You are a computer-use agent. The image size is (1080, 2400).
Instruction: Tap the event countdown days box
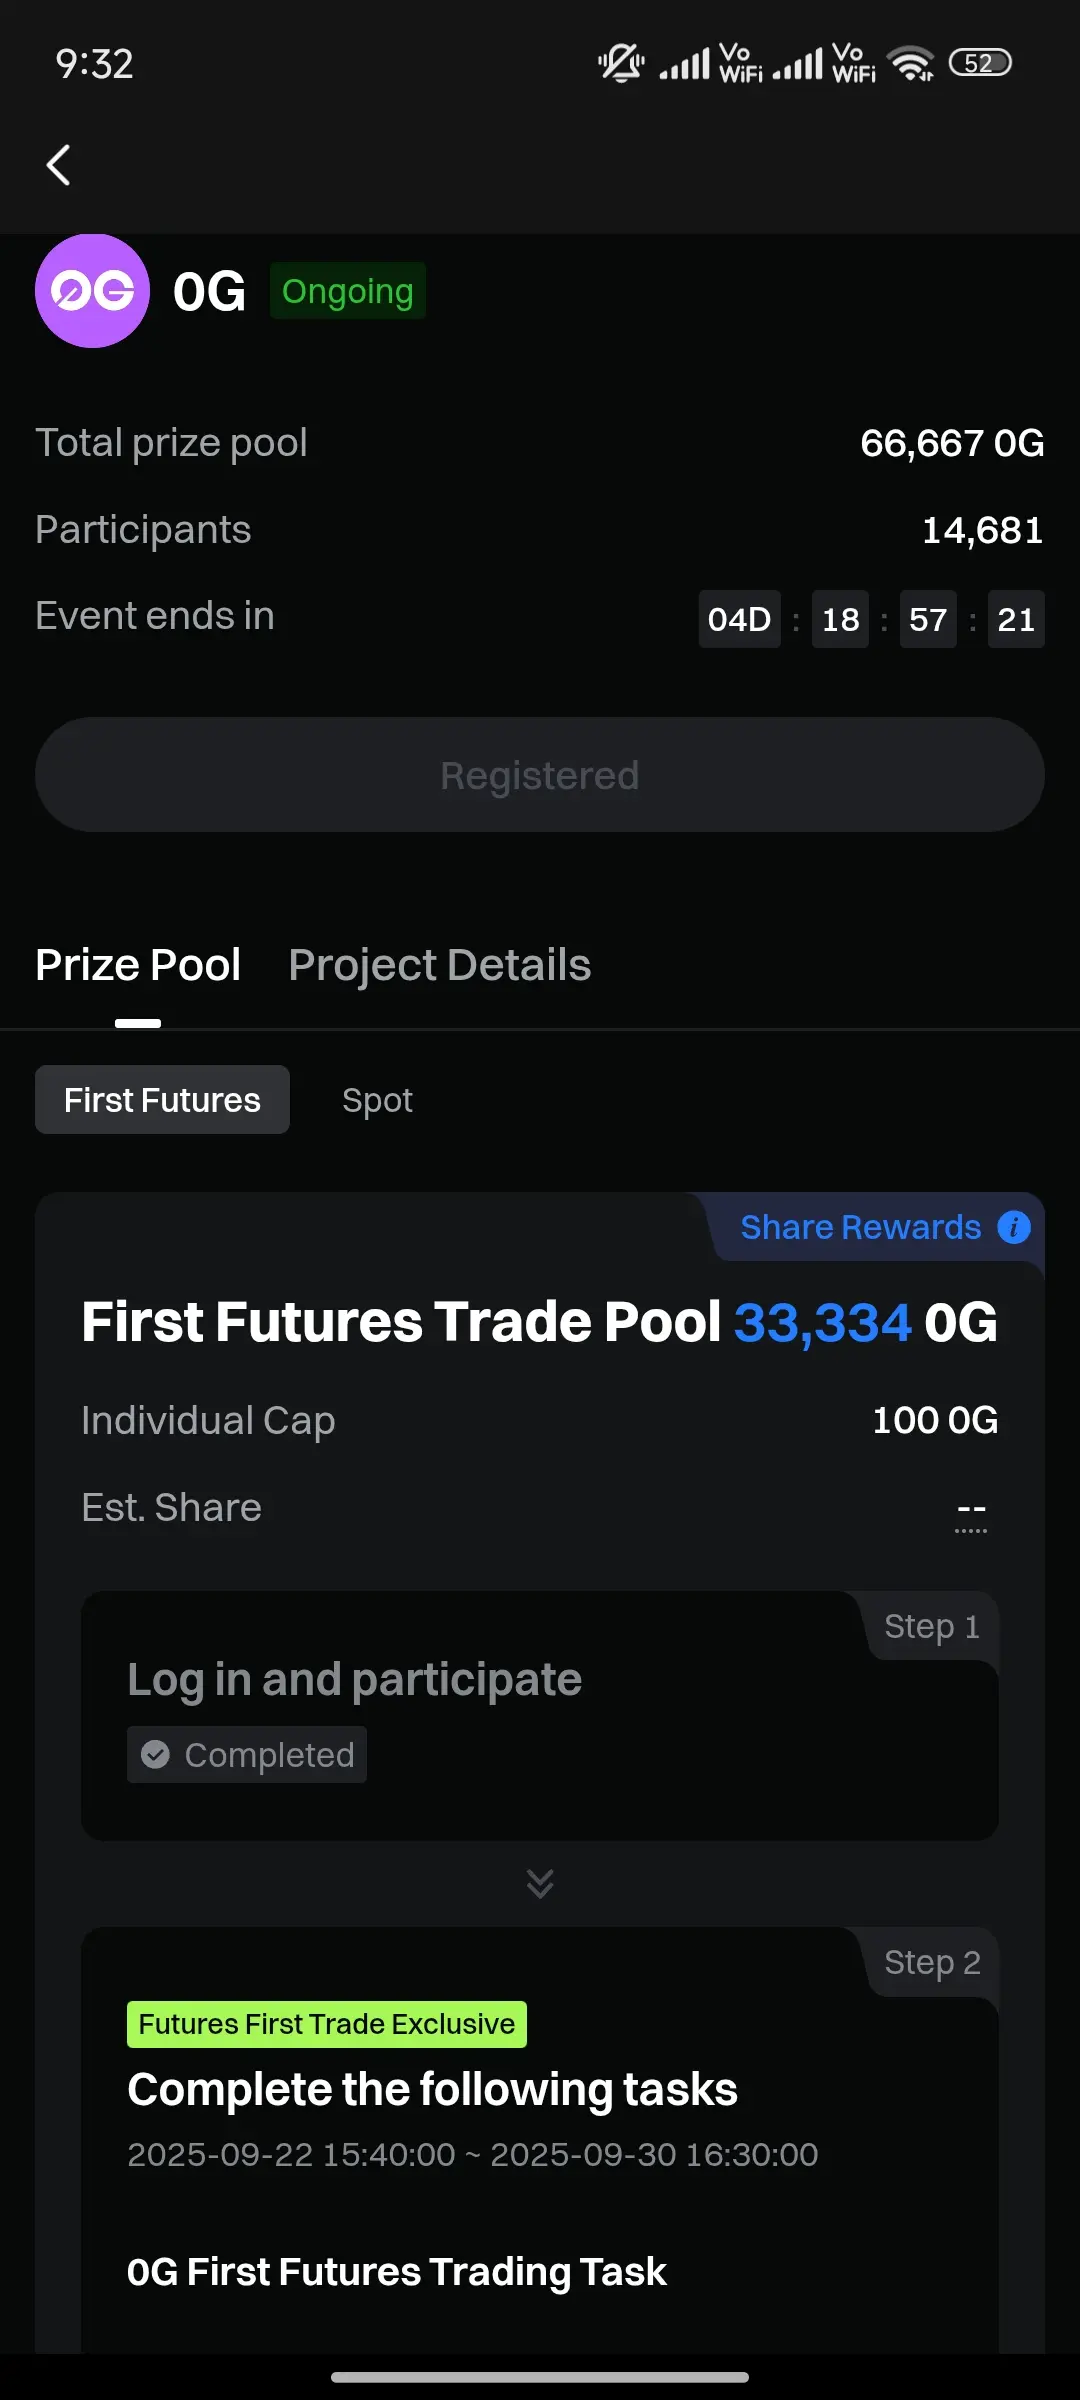739,619
